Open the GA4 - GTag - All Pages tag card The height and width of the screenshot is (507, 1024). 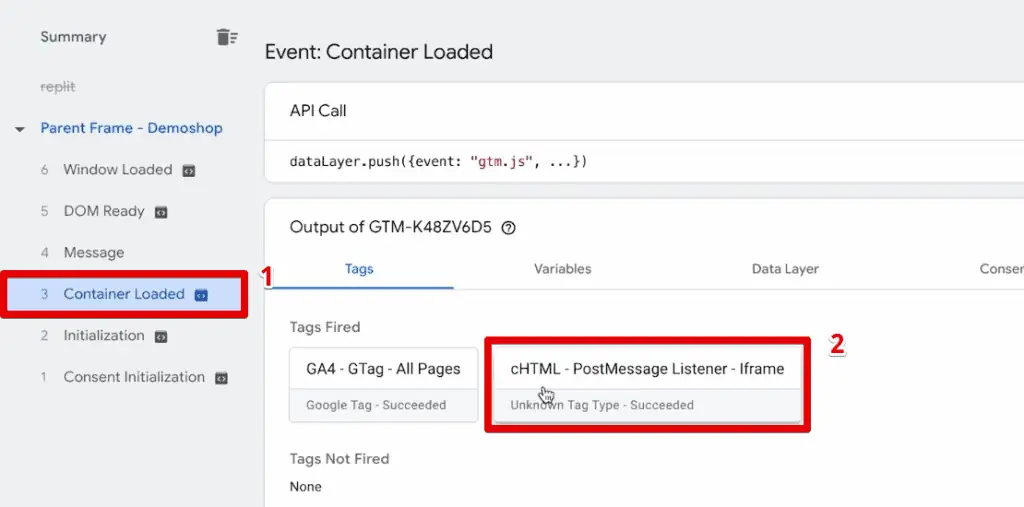[383, 385]
